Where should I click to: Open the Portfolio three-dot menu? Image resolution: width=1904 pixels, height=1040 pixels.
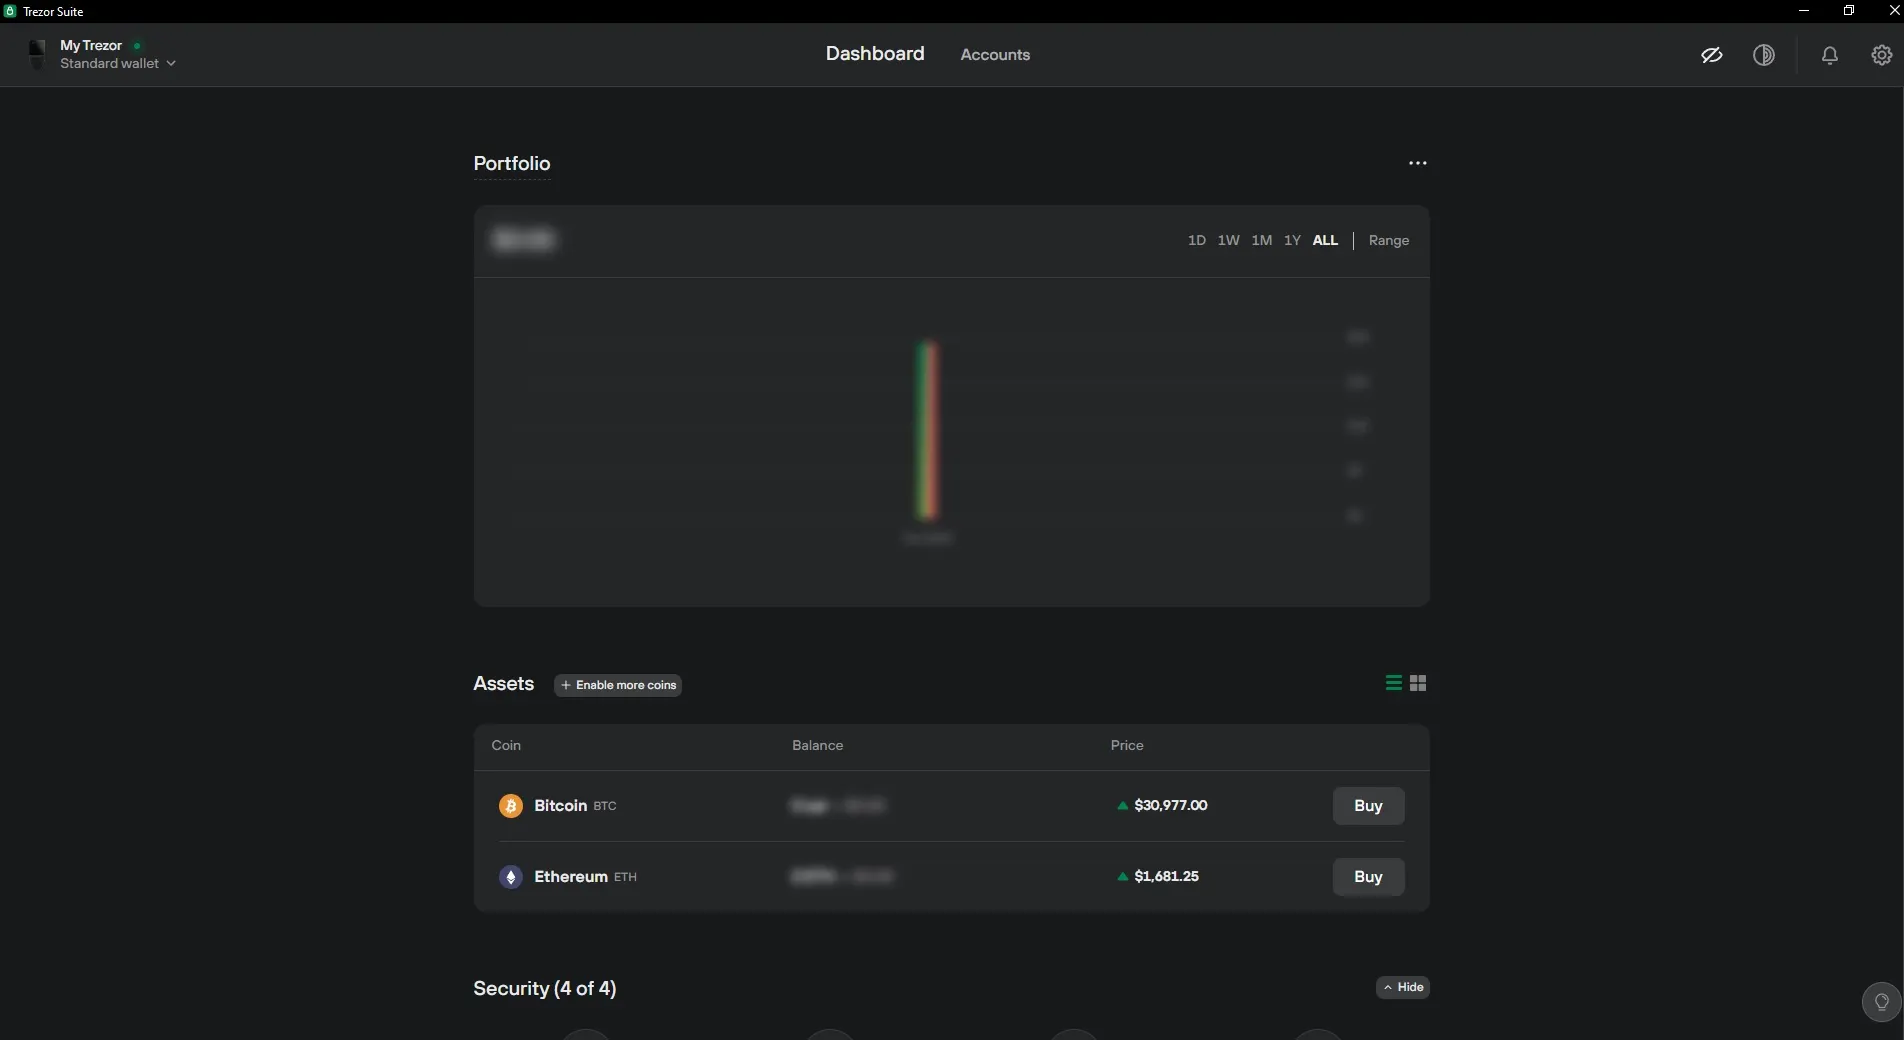pyautogui.click(x=1418, y=163)
